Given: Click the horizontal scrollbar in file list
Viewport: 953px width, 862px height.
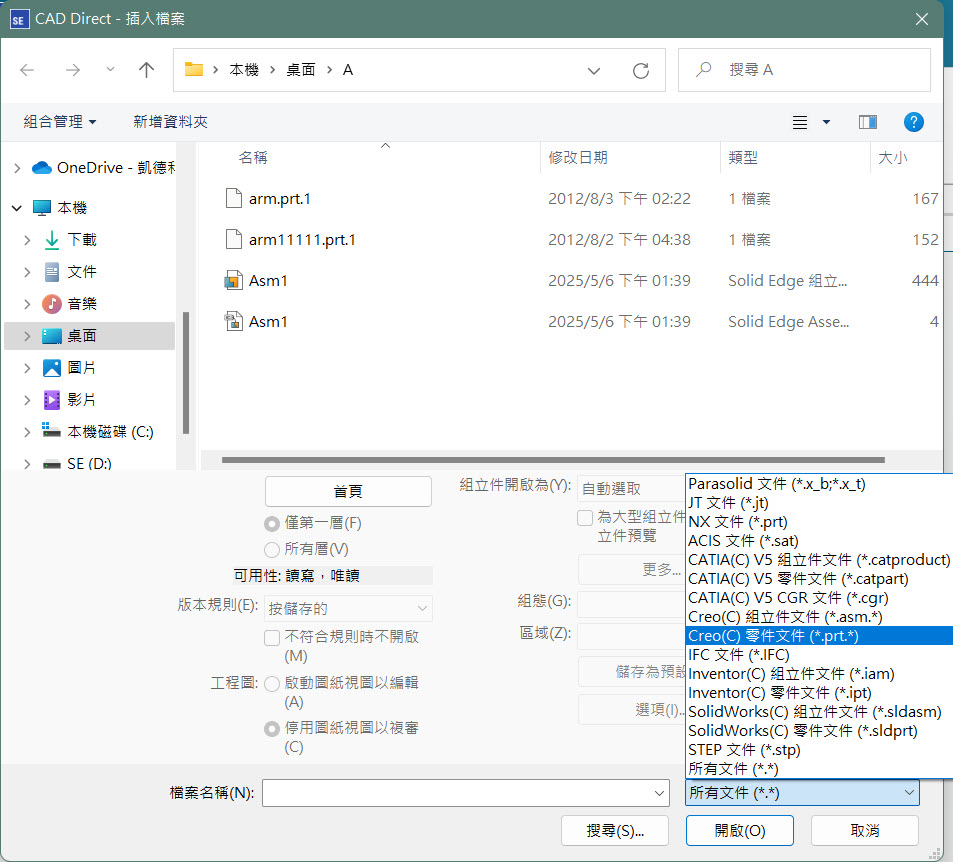Looking at the screenshot, I should pos(553,460).
